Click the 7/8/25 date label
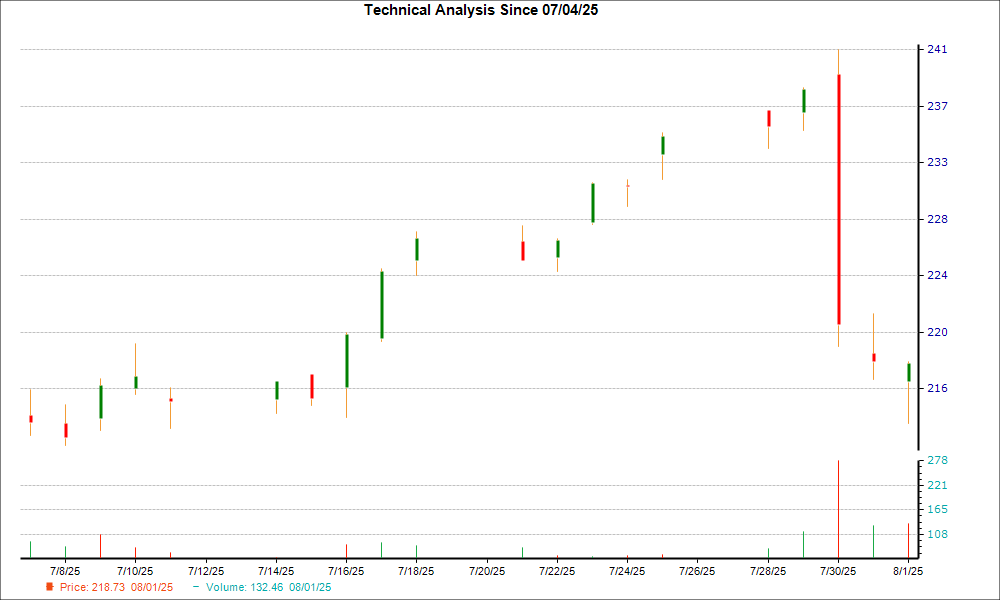 tap(65, 571)
